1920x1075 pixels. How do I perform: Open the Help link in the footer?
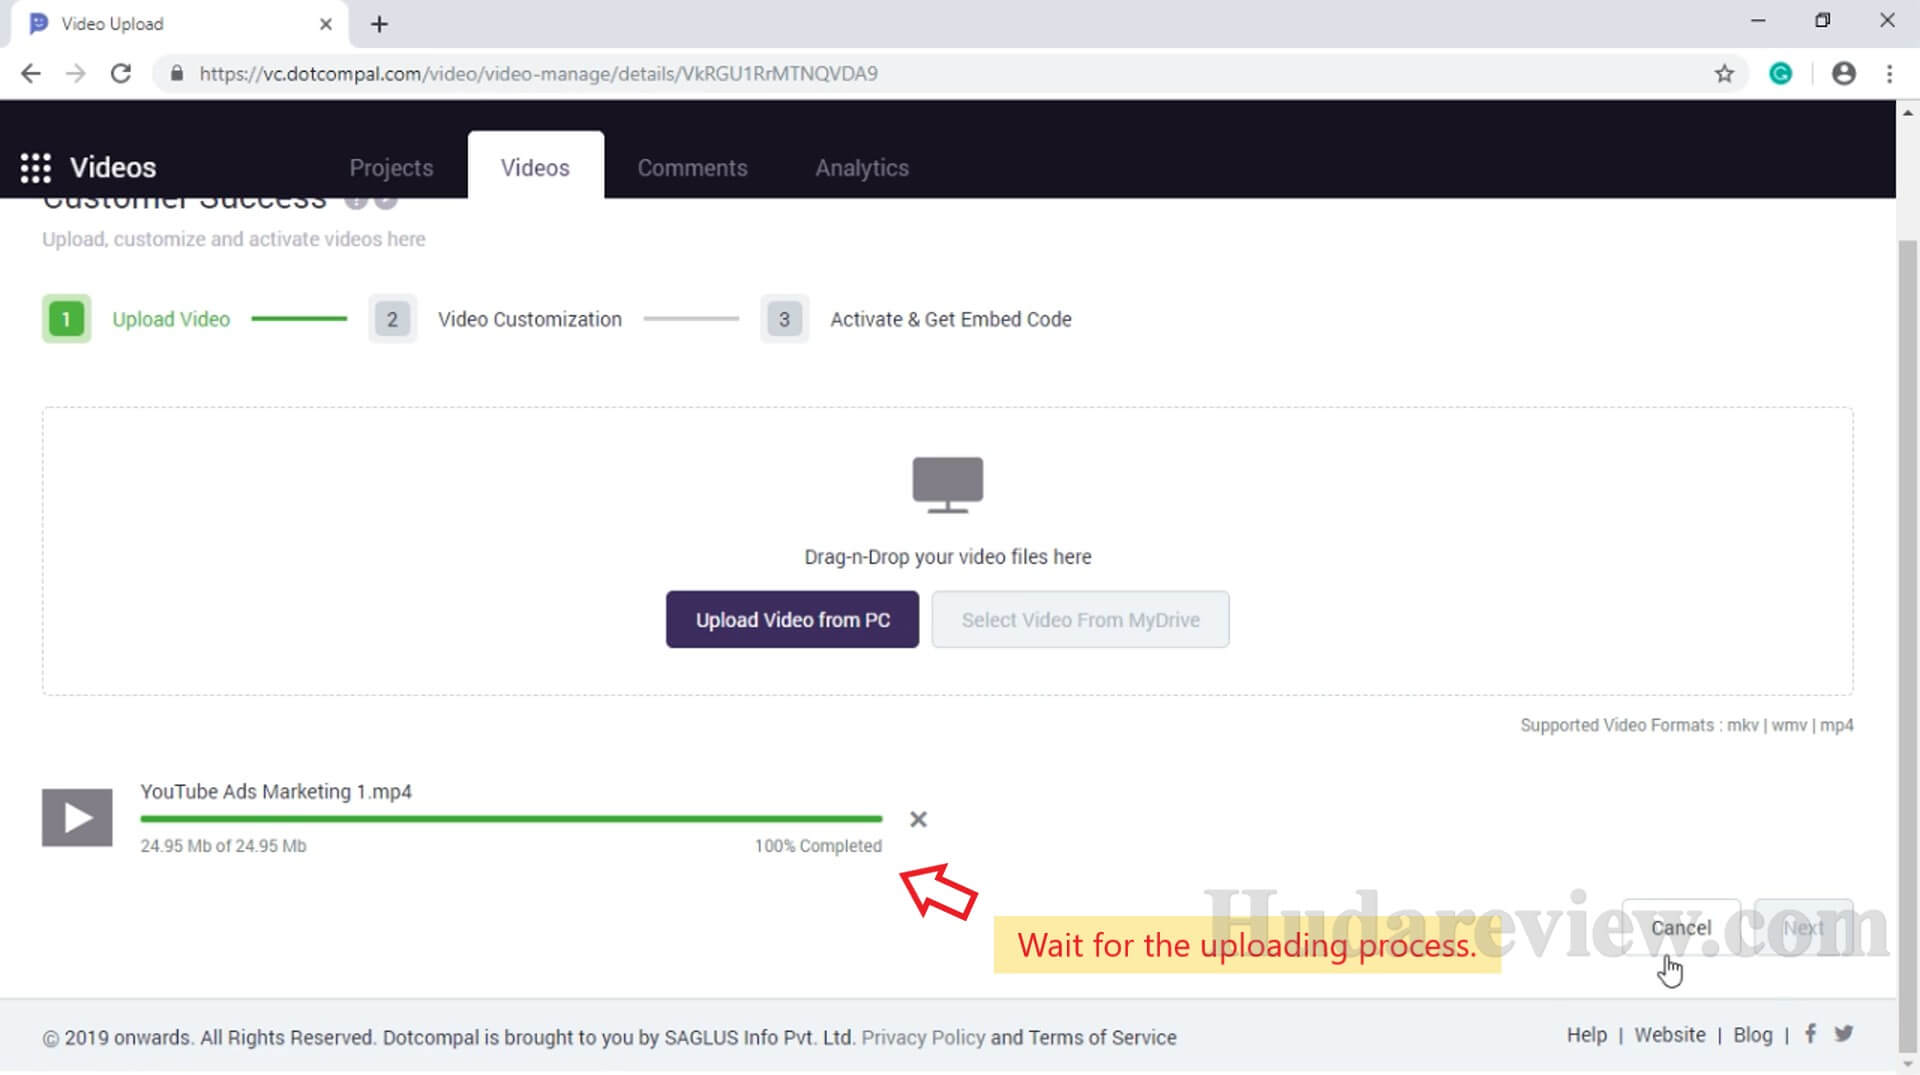(1587, 1035)
